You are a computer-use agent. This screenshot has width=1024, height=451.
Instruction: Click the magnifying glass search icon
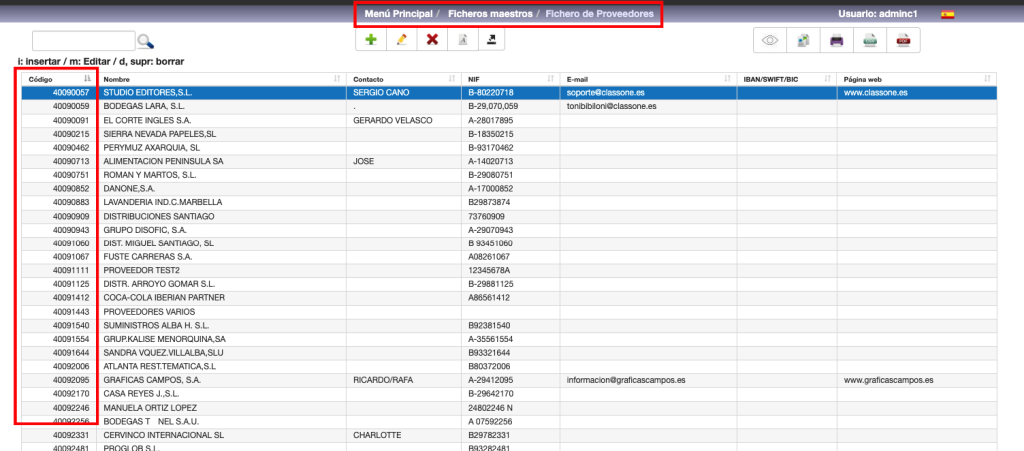click(x=146, y=41)
